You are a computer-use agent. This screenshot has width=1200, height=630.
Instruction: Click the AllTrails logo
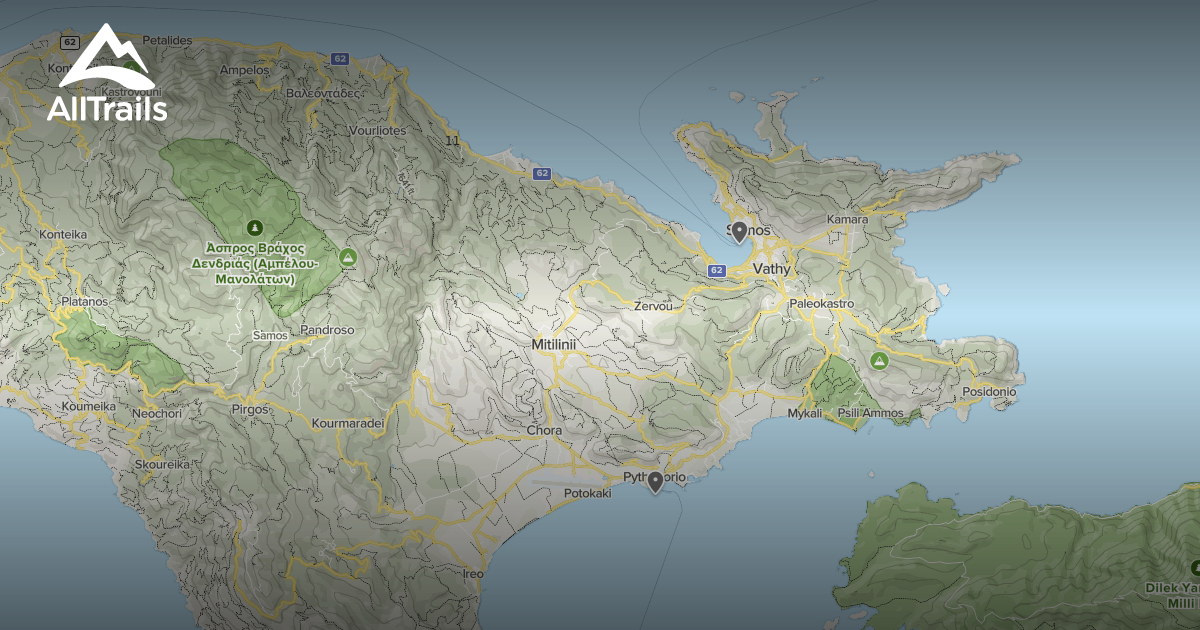click(107, 75)
